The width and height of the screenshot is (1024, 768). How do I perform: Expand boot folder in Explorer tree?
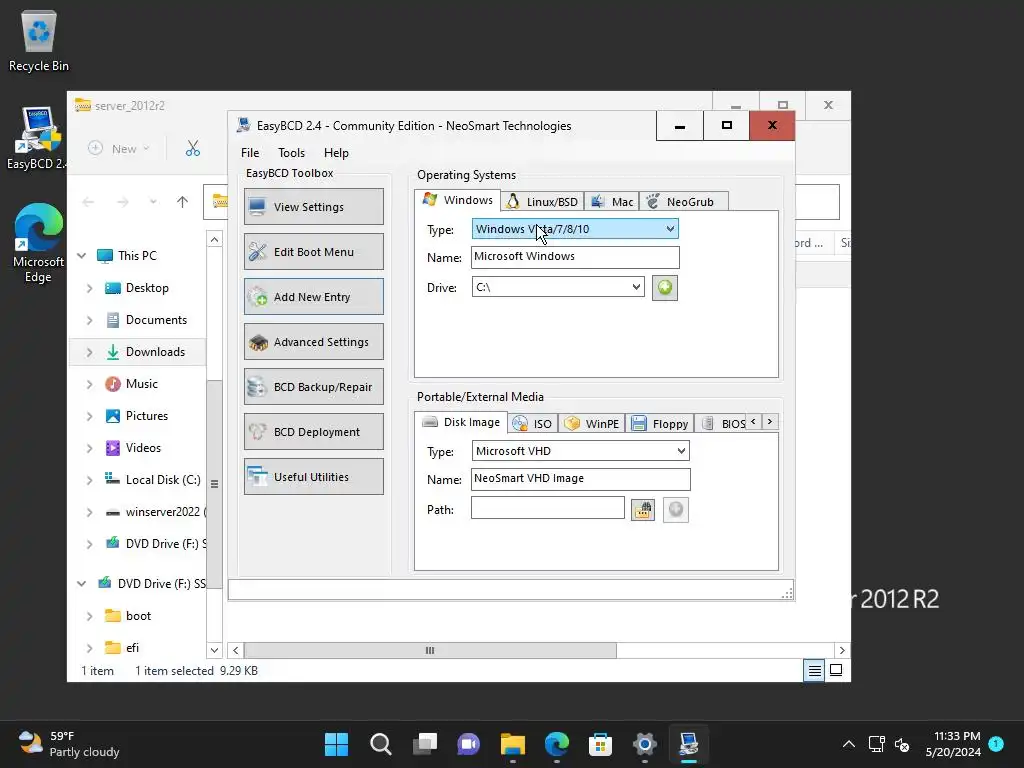coord(89,616)
